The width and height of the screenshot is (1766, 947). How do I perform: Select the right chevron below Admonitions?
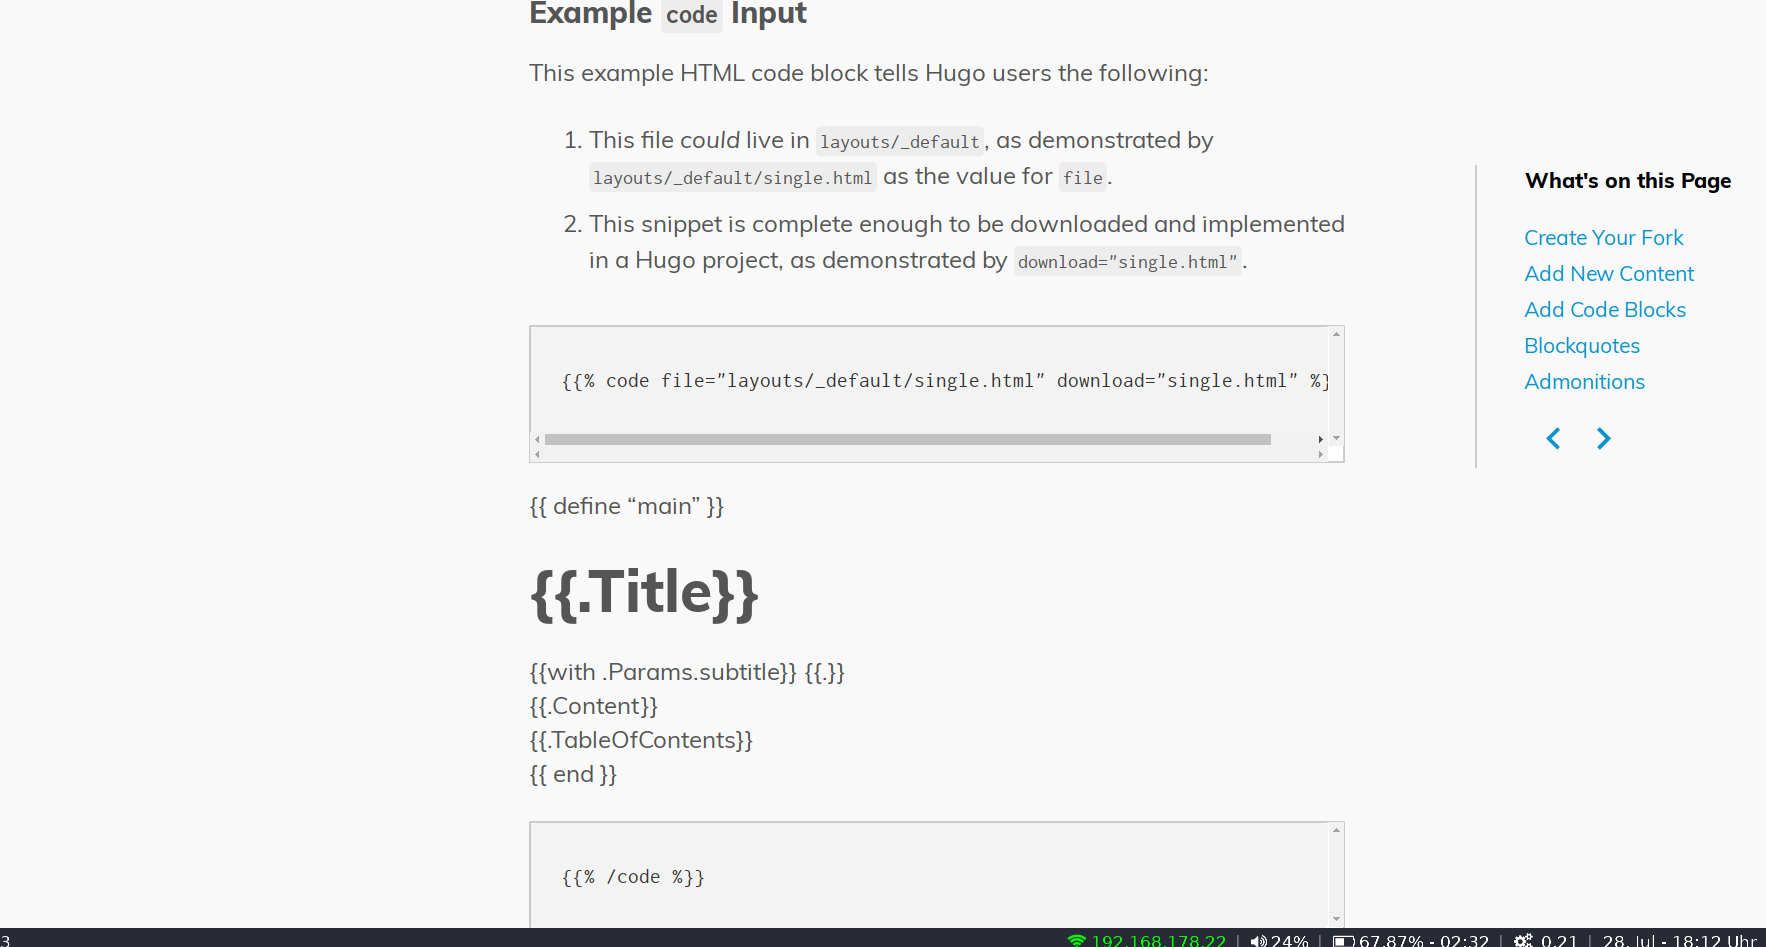1604,438
